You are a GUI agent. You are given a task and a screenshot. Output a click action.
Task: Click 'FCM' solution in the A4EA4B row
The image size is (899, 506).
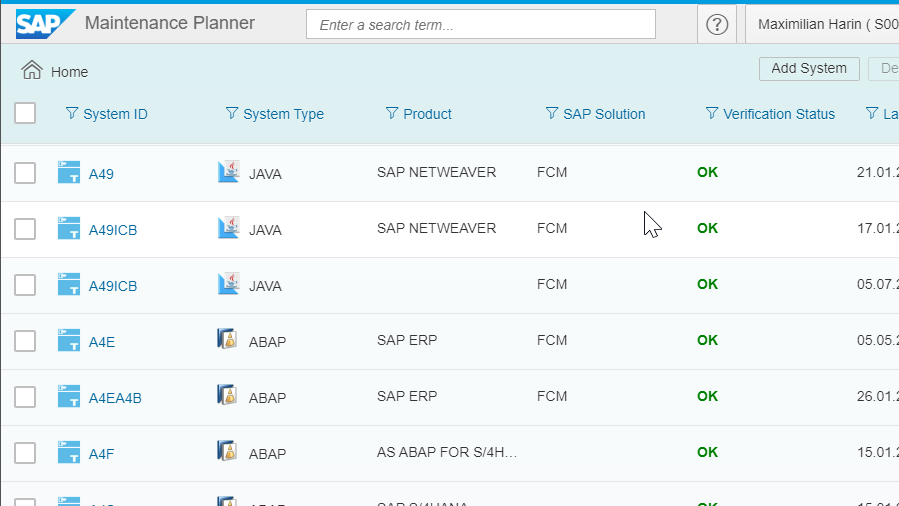click(x=552, y=397)
